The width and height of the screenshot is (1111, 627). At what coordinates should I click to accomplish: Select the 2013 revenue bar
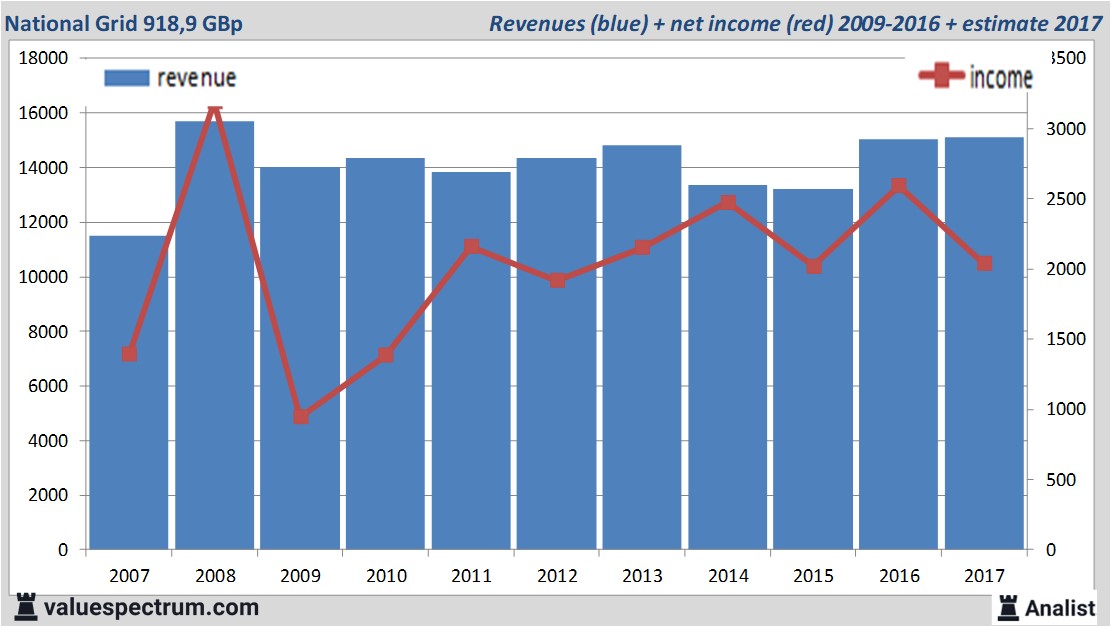tap(642, 347)
